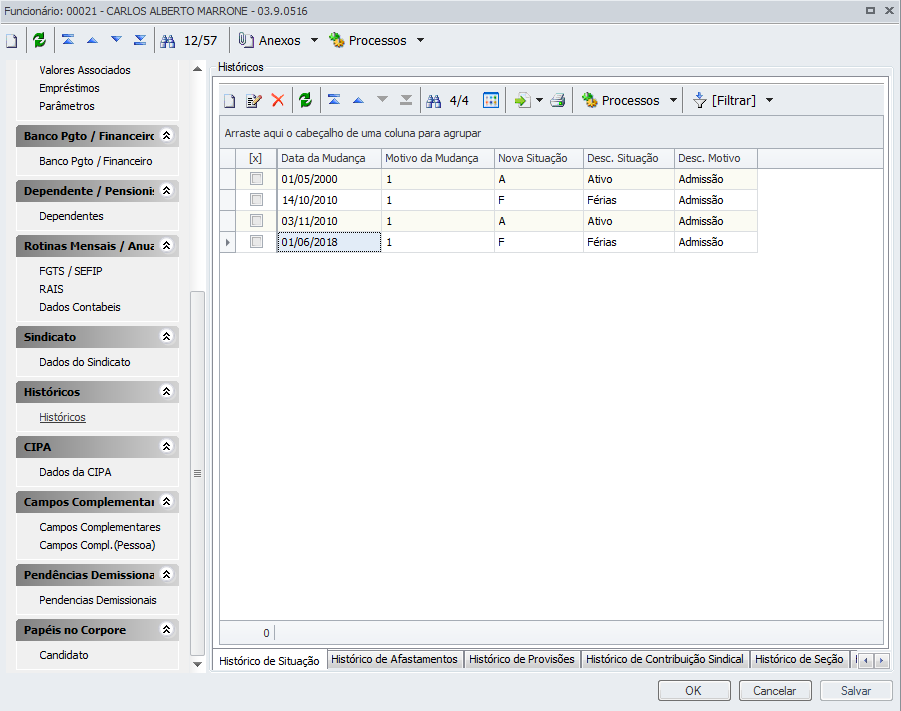Open the grid layout/columns icon

click(x=491, y=100)
